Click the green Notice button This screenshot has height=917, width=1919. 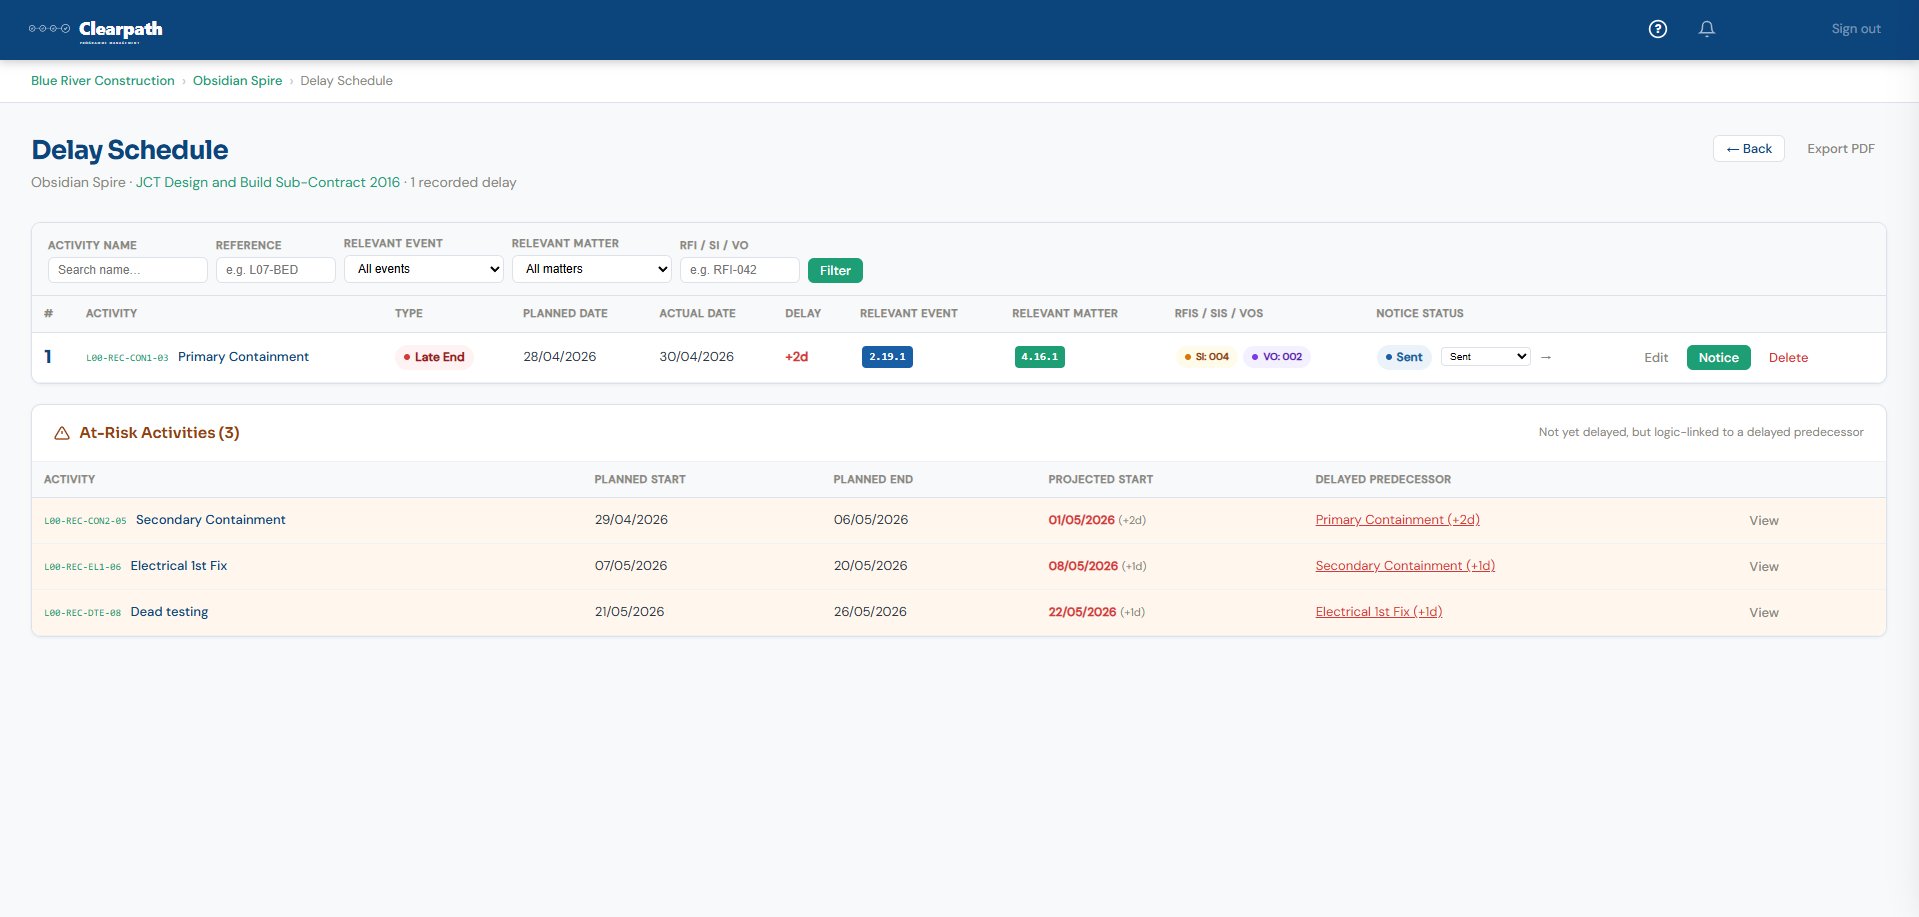1718,357
